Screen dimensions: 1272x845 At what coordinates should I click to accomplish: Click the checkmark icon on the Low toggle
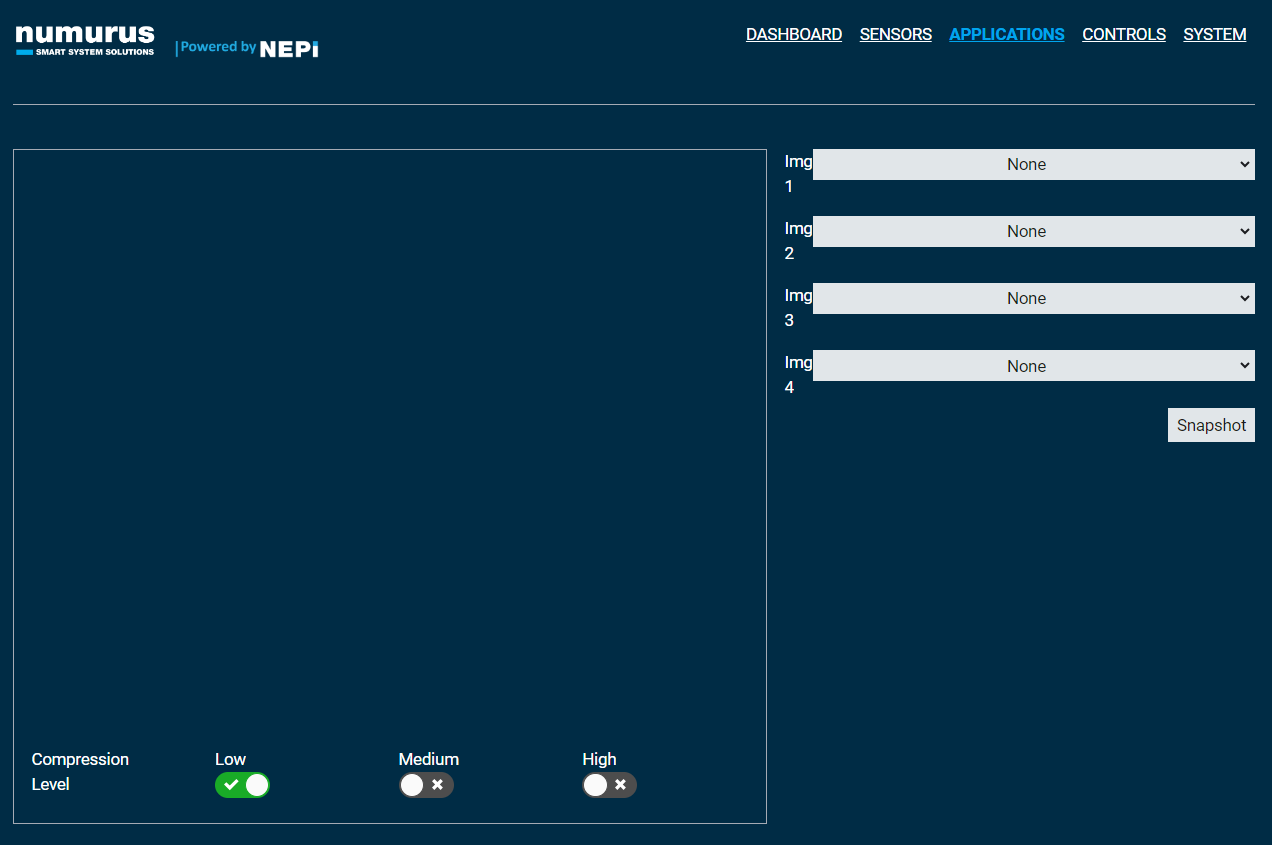point(229,785)
